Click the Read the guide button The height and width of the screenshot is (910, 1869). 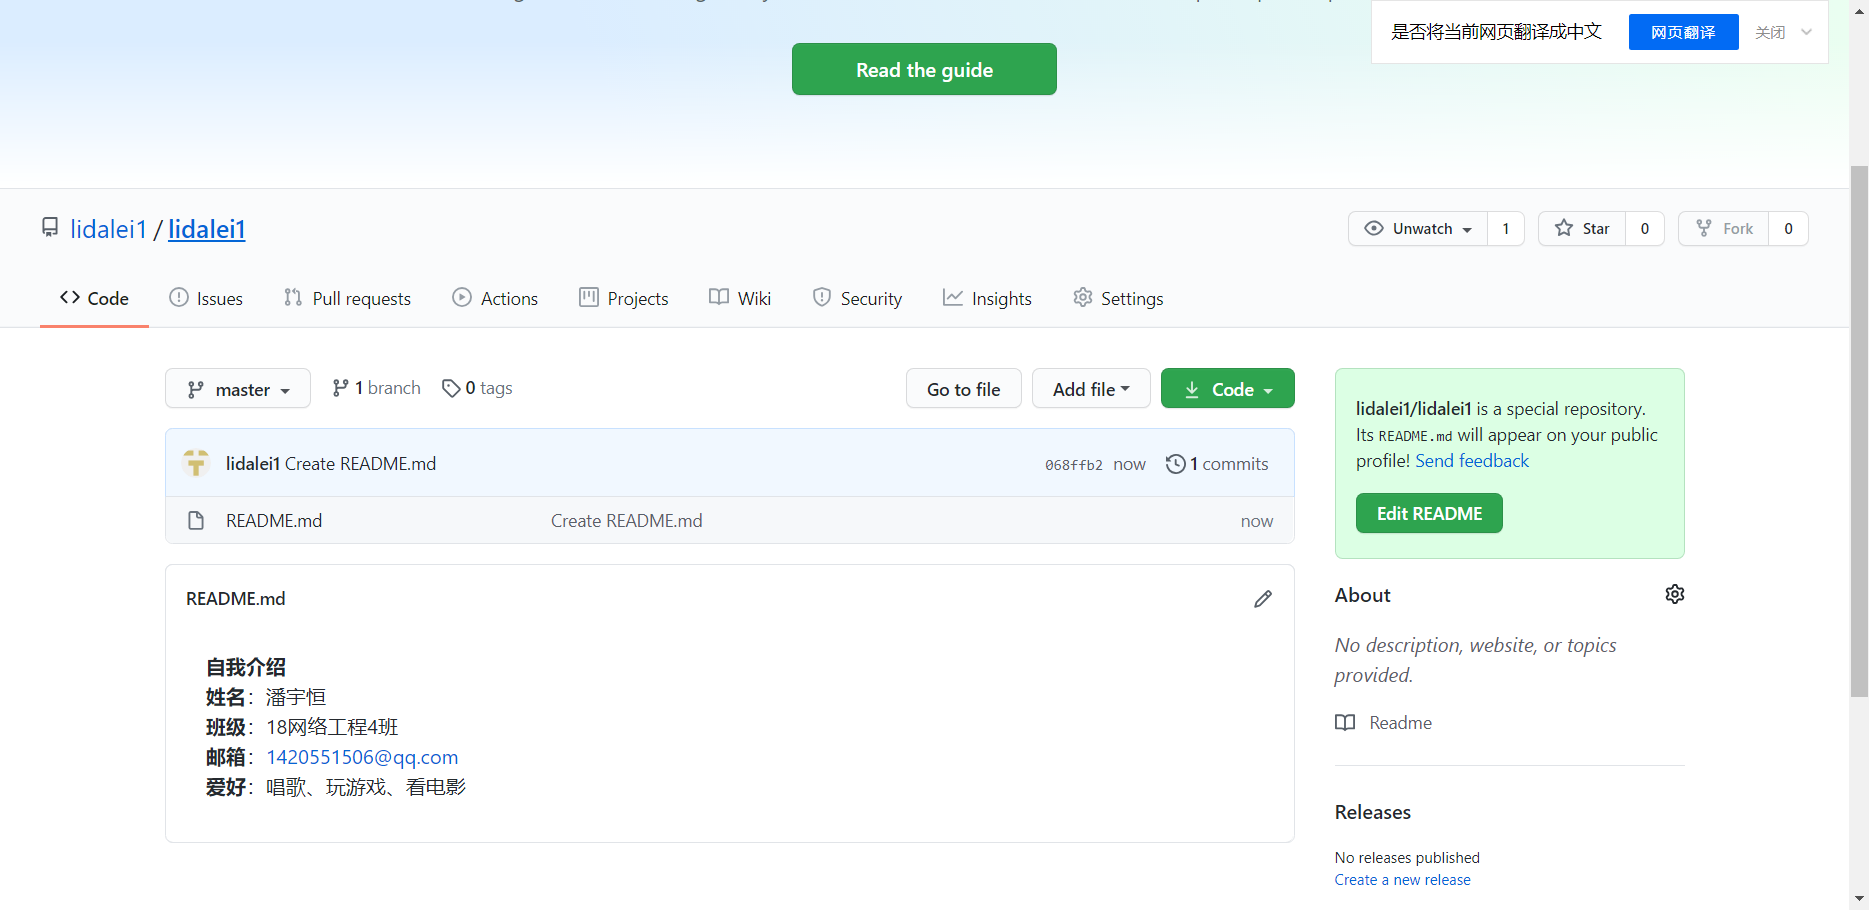click(x=924, y=69)
